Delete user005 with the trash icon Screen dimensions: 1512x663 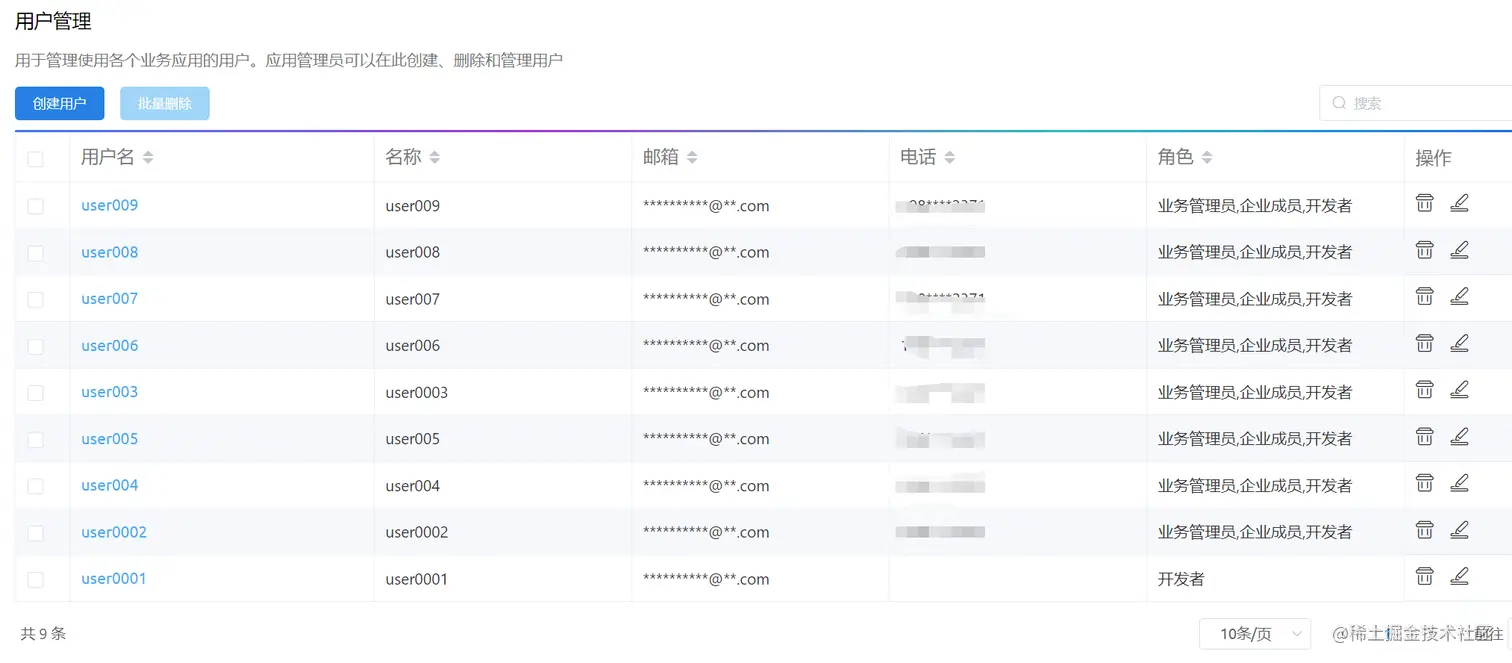(1424, 436)
